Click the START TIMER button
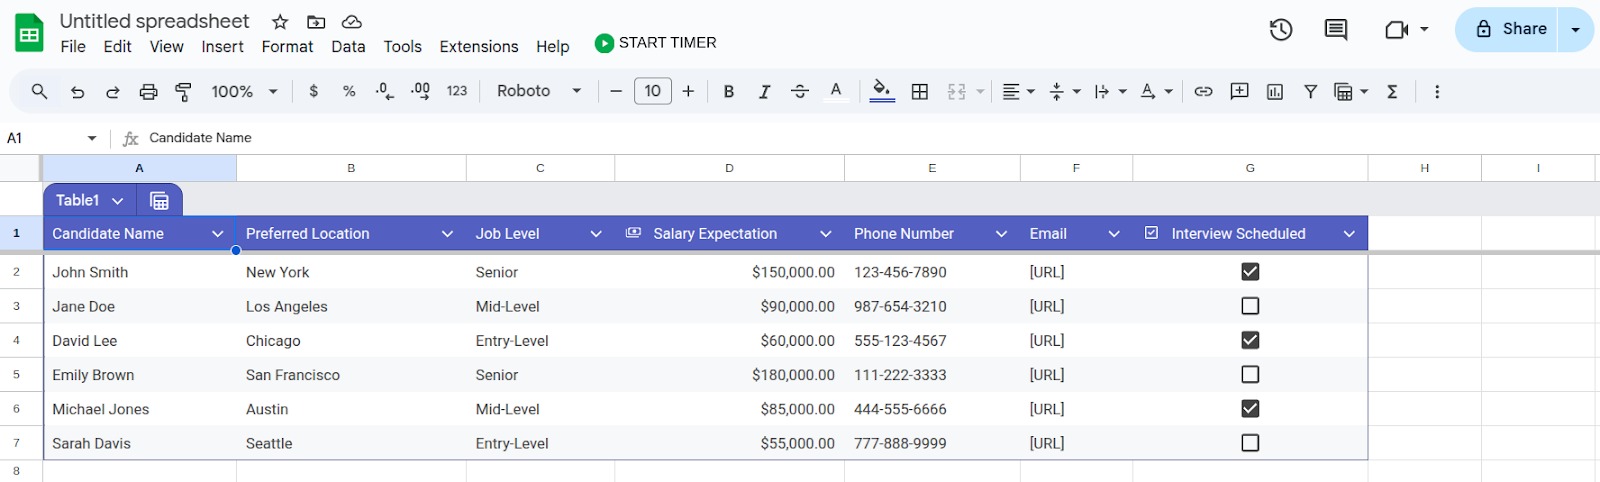 click(x=656, y=43)
